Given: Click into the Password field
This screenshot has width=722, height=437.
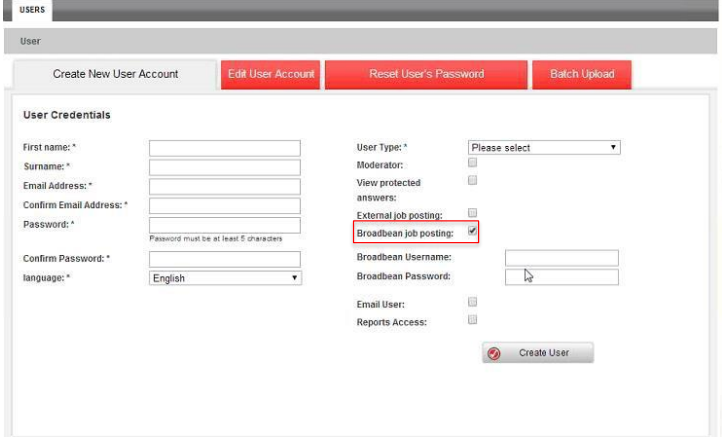Looking at the screenshot, I should (x=225, y=225).
